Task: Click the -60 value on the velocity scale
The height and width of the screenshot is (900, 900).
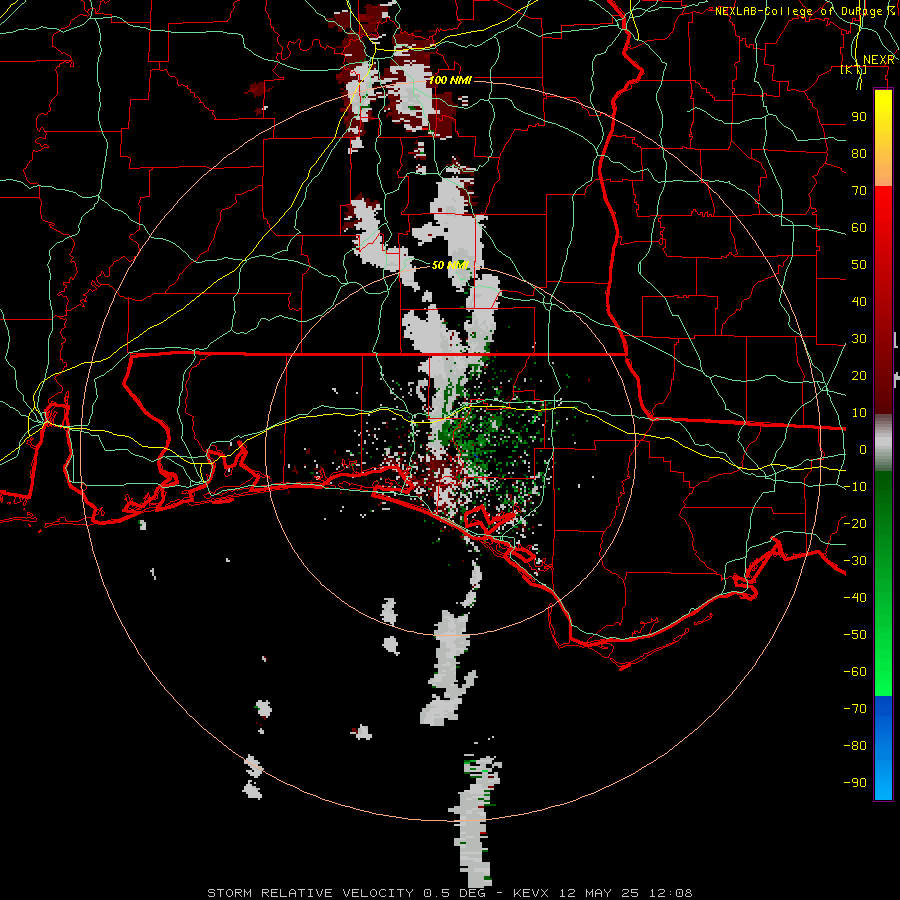Action: pos(855,672)
